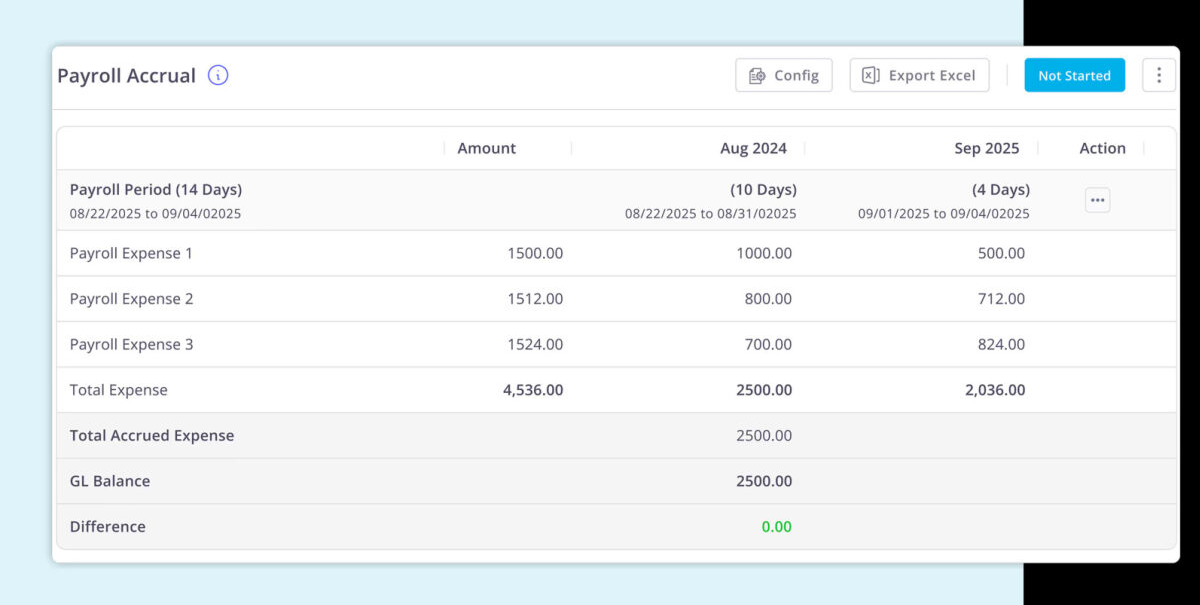The height and width of the screenshot is (605, 1200).
Task: Toggle the Not Started status to change state
Action: (x=1074, y=74)
